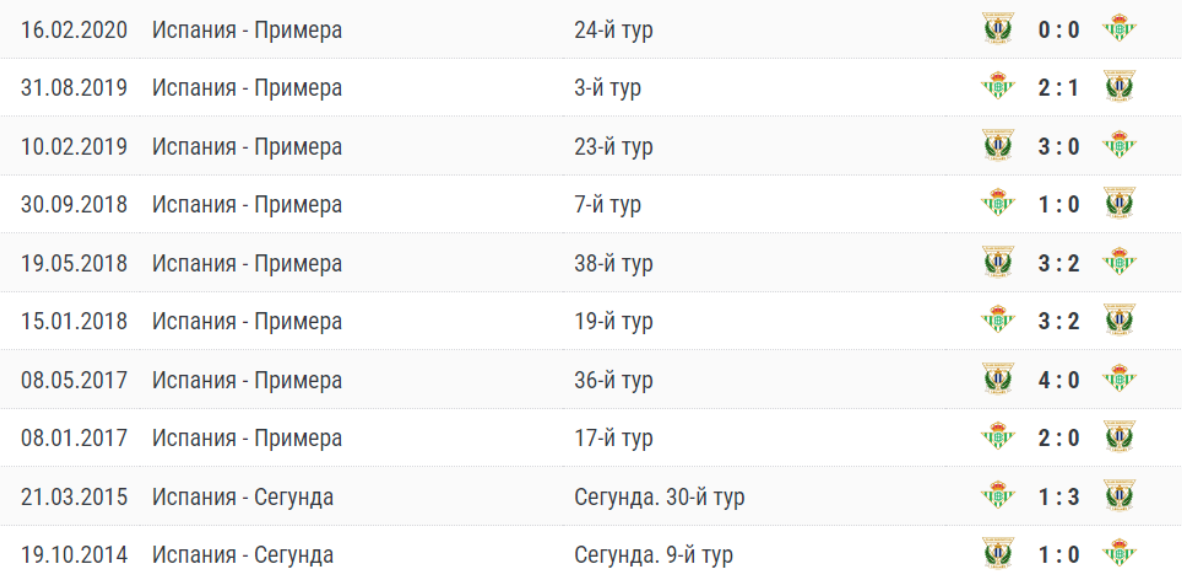1182x582 pixels.
Task: Click the 1 : 3 score result
Action: (1058, 496)
